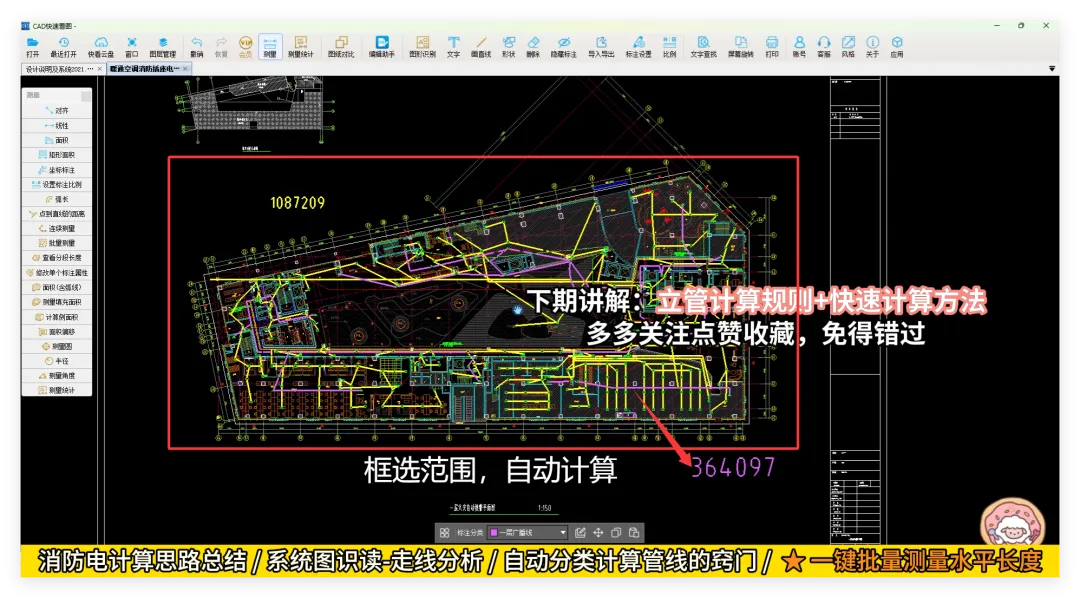The image size is (1080, 598).
Task: Start 图形识别 shape recognition
Action: click(422, 47)
